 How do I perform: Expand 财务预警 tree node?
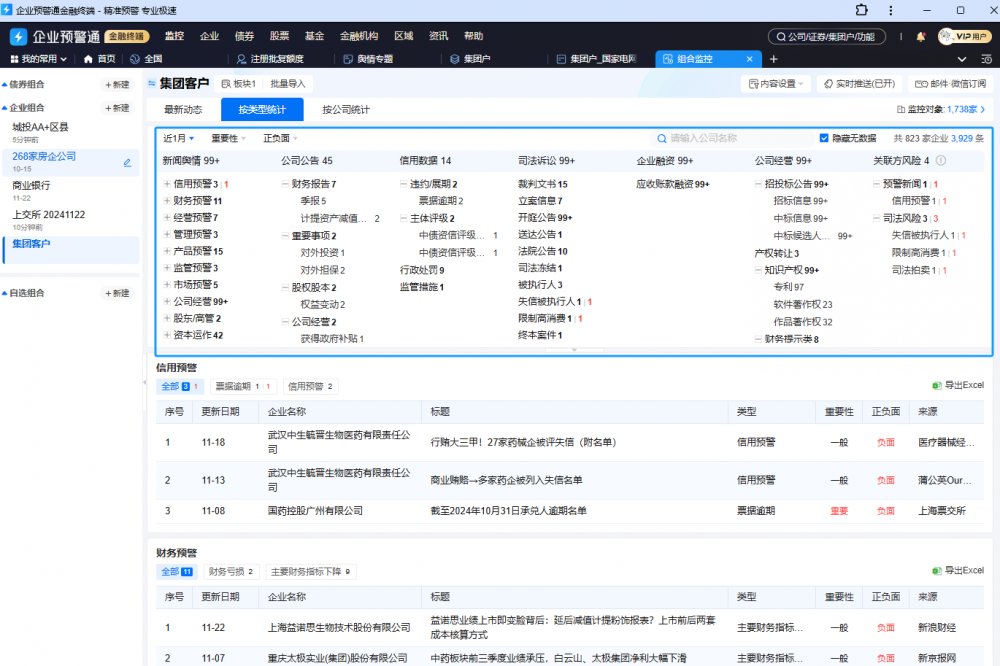pos(166,200)
